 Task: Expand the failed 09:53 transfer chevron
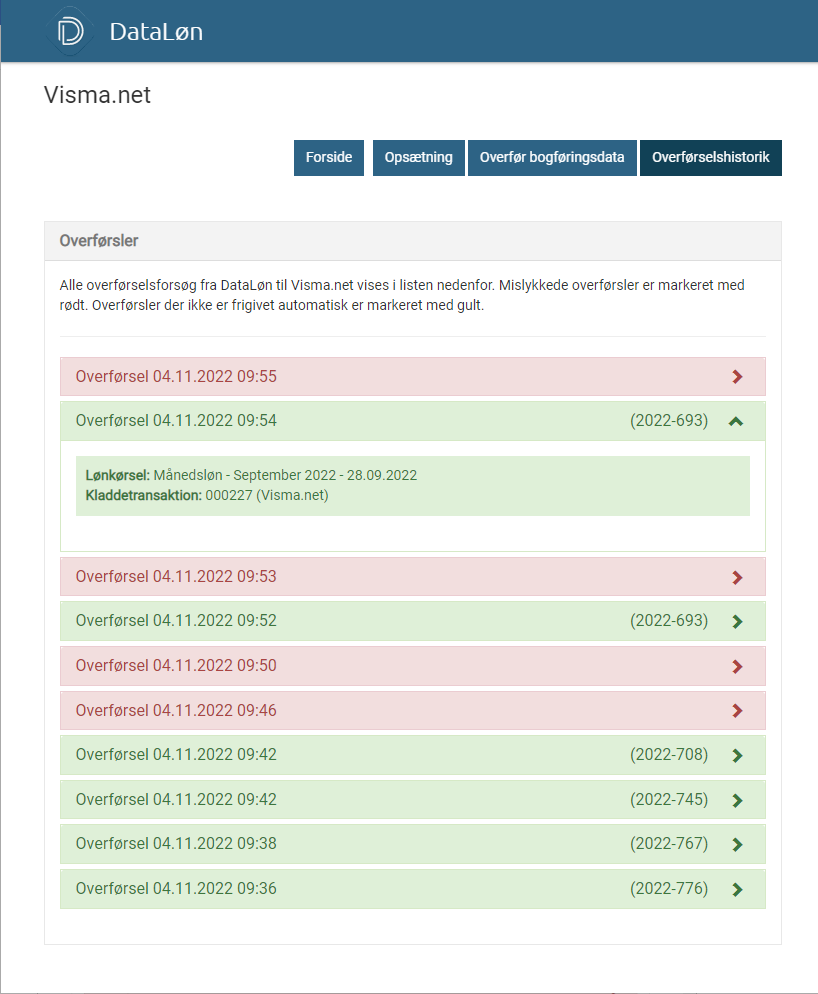738,577
